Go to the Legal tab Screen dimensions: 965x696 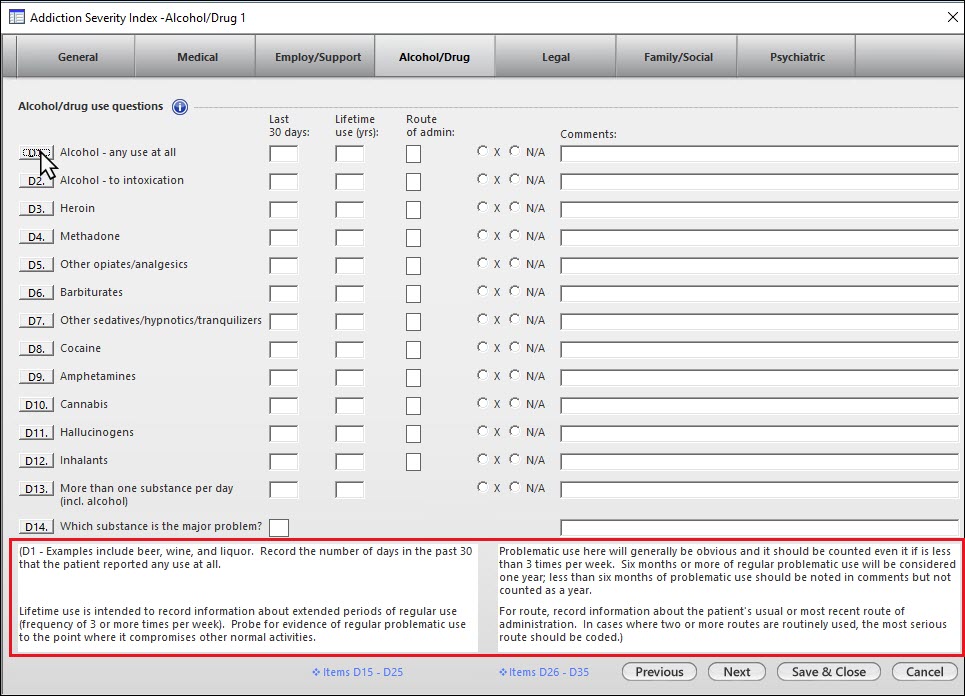click(x=555, y=57)
